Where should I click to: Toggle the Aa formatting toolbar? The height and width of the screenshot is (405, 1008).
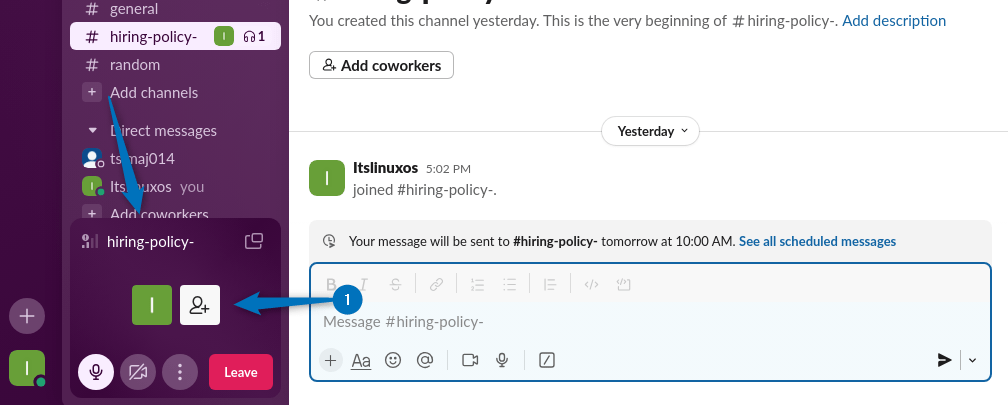[361, 360]
